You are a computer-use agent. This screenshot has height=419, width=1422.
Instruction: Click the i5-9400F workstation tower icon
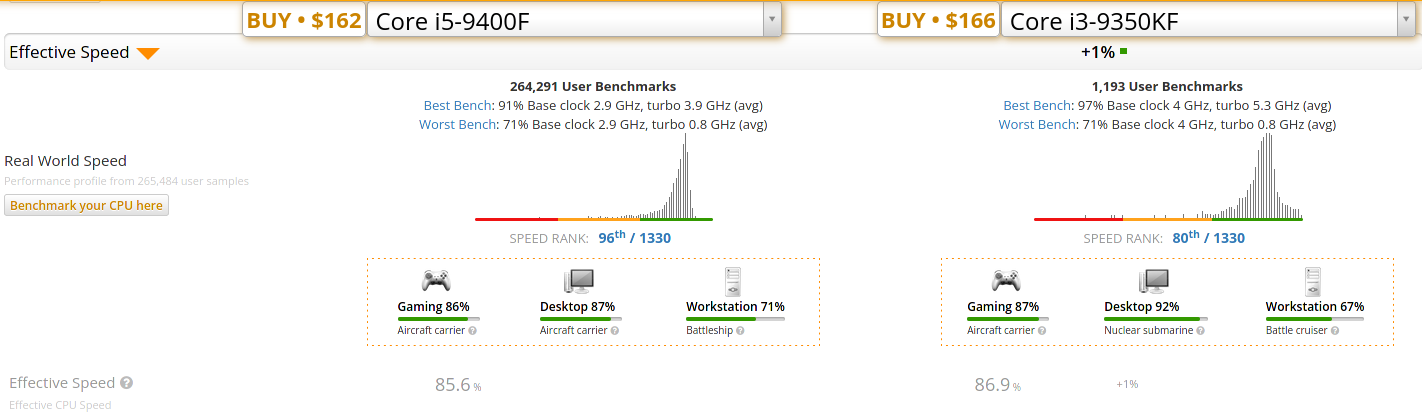(x=733, y=281)
